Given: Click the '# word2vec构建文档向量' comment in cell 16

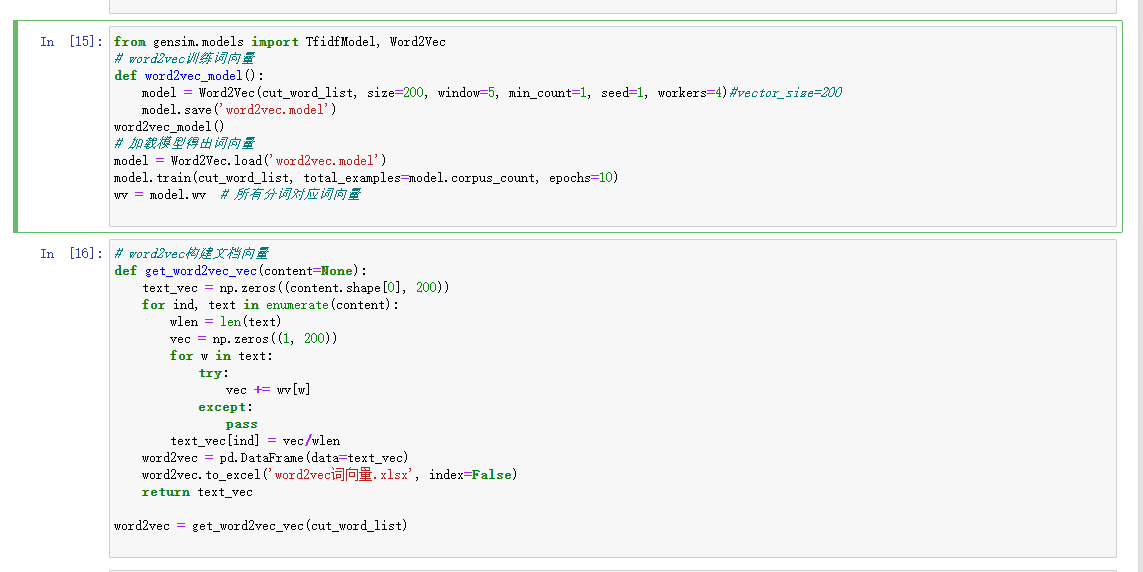Looking at the screenshot, I should 192,254.
